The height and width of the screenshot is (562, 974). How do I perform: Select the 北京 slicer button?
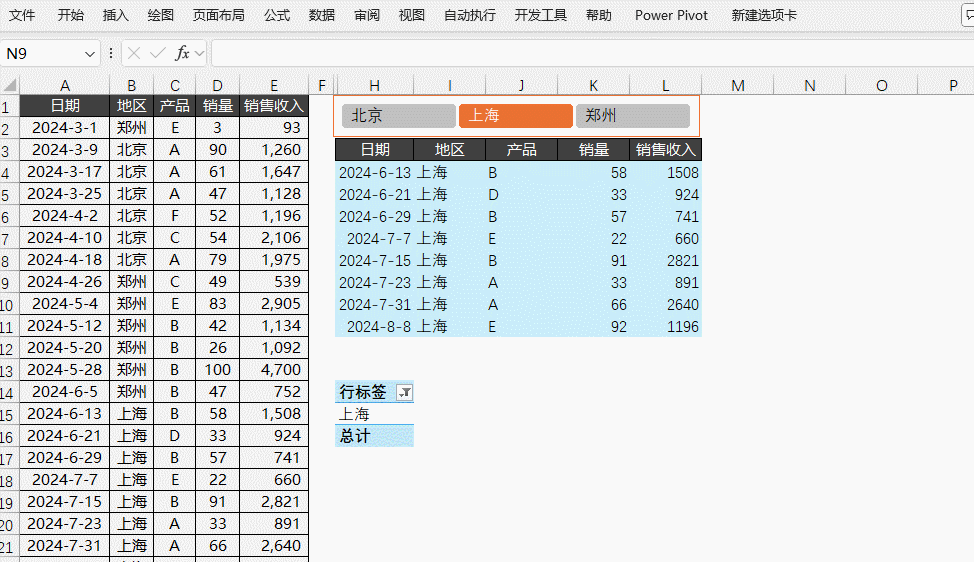pos(399,116)
